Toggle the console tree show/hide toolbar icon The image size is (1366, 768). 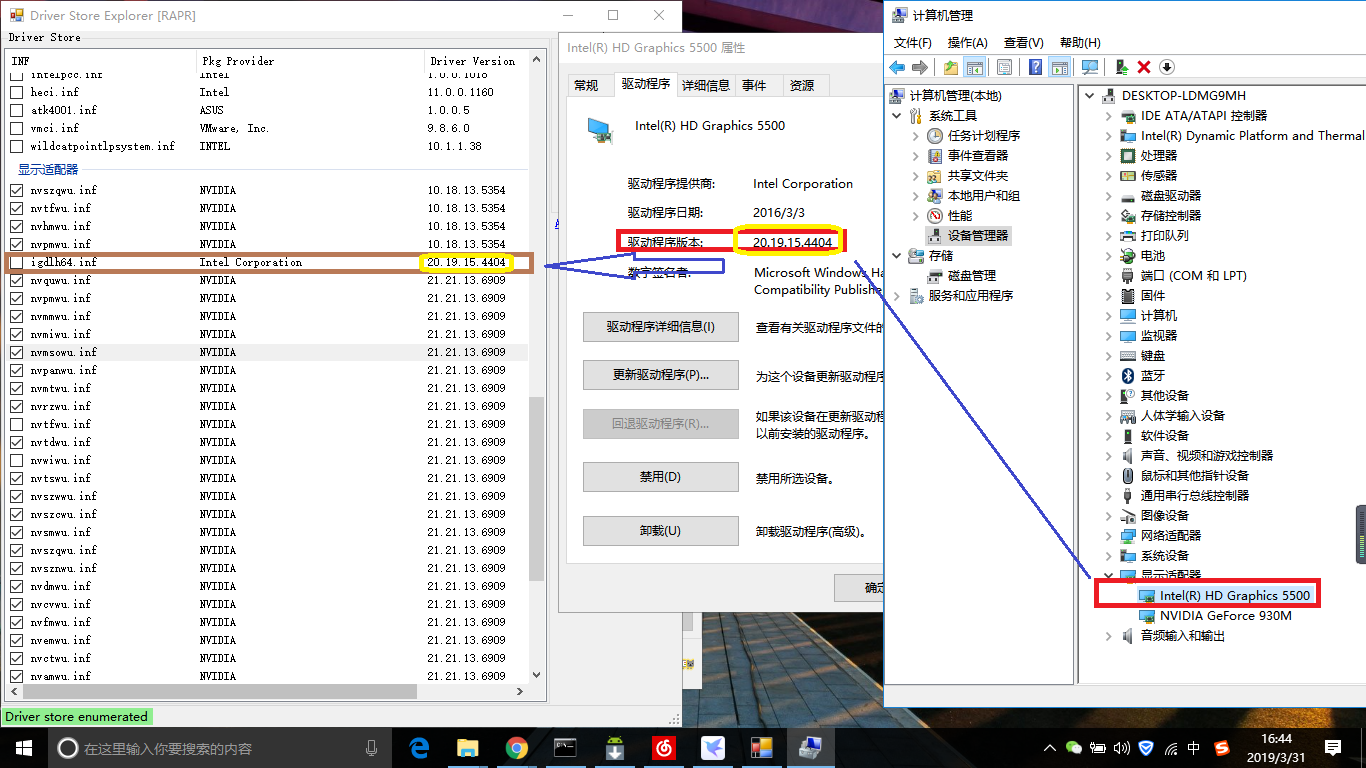point(973,67)
